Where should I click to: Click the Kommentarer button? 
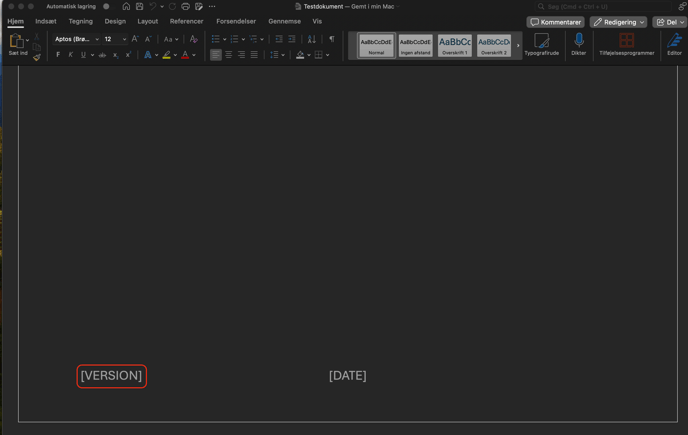pos(555,21)
